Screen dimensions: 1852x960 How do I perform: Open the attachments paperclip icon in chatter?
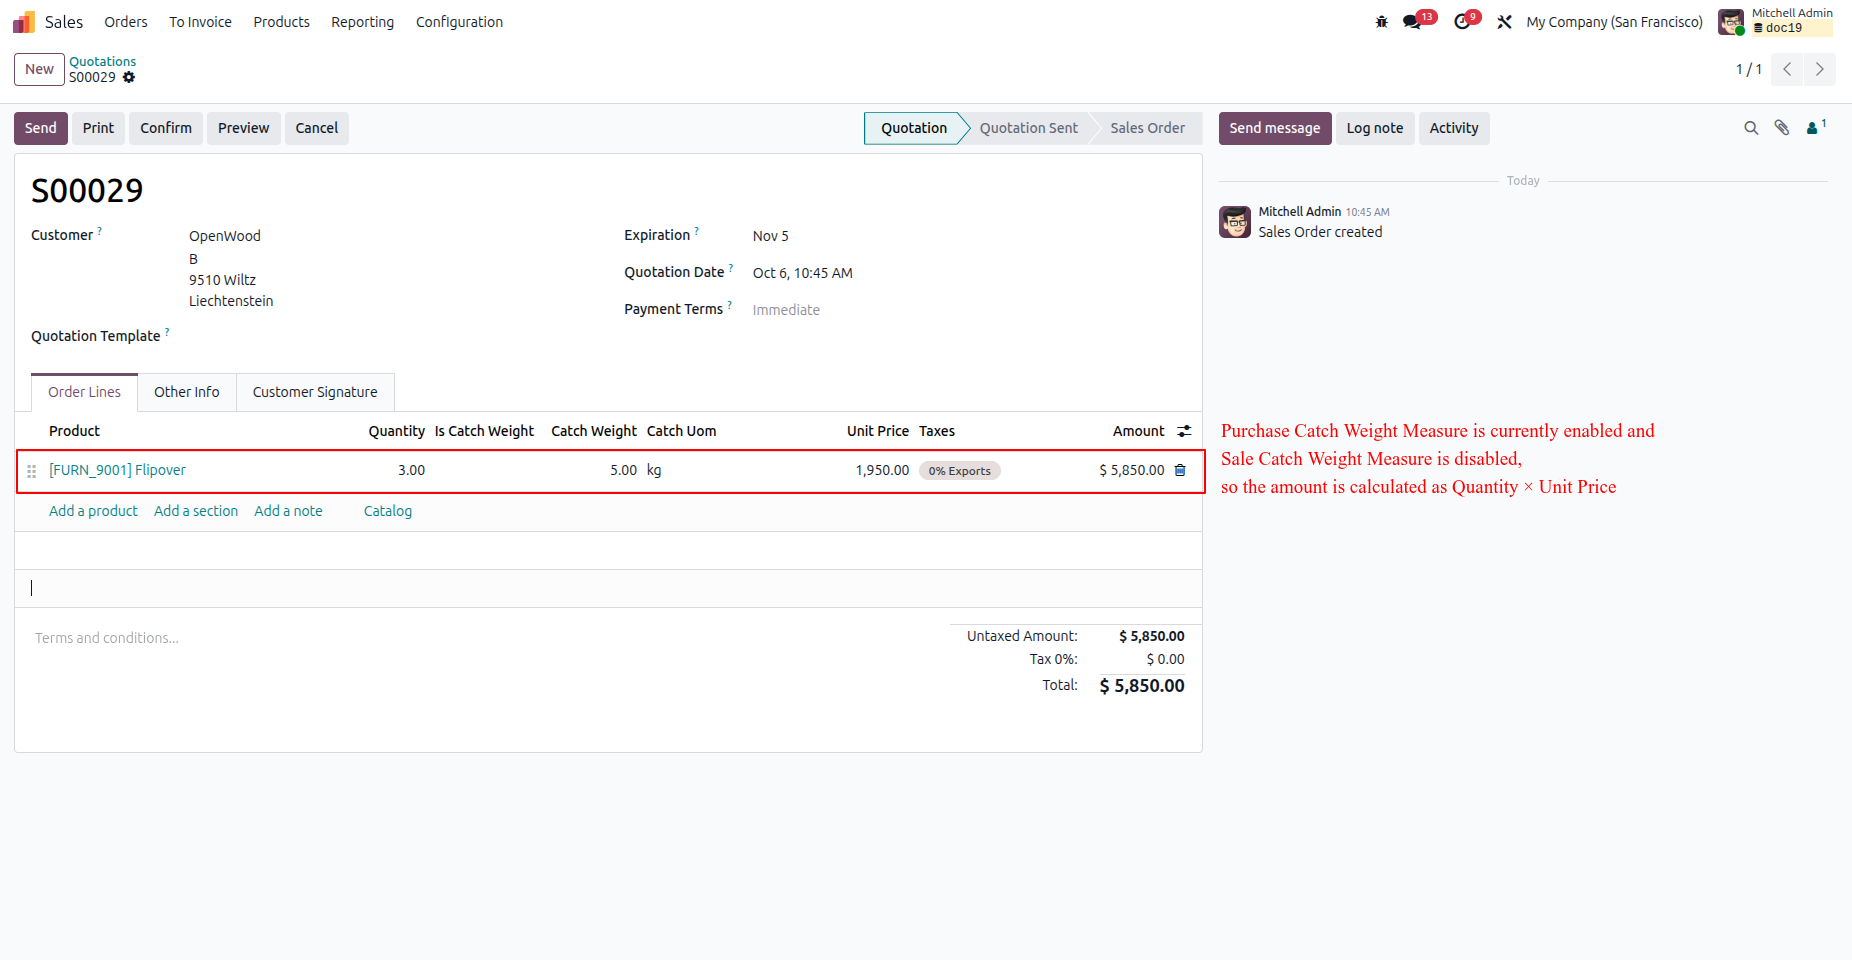(1782, 128)
